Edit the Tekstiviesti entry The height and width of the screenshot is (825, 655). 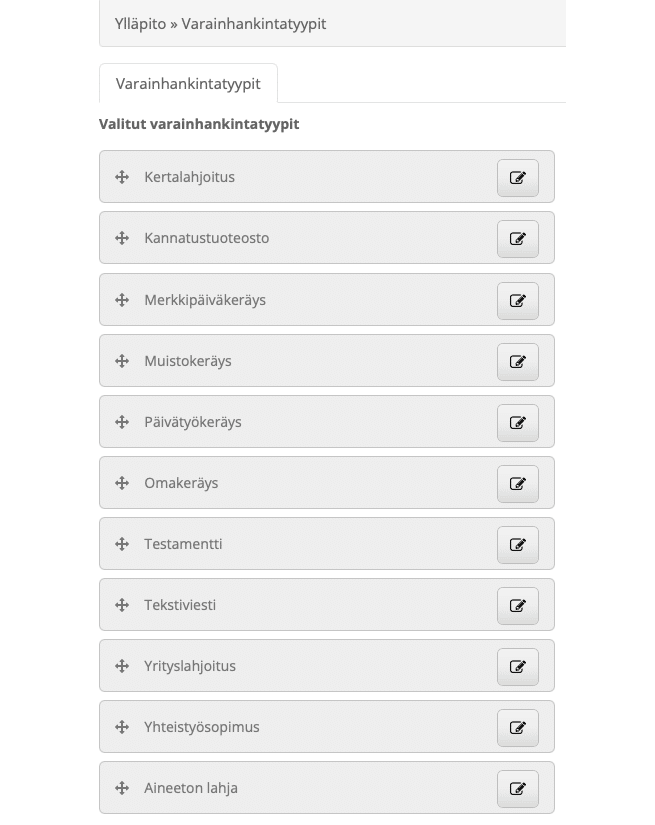[517, 606]
